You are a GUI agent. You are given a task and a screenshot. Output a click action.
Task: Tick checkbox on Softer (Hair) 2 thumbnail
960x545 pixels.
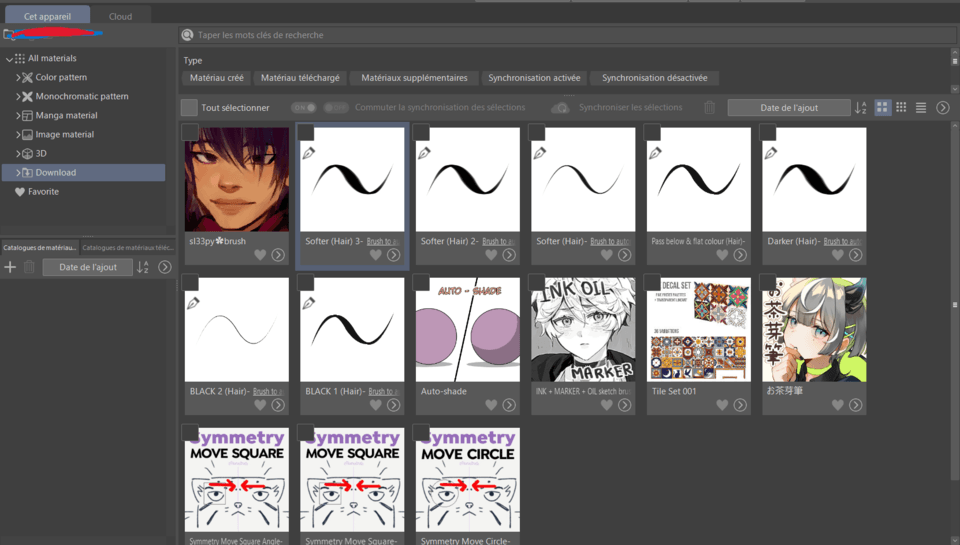point(421,132)
